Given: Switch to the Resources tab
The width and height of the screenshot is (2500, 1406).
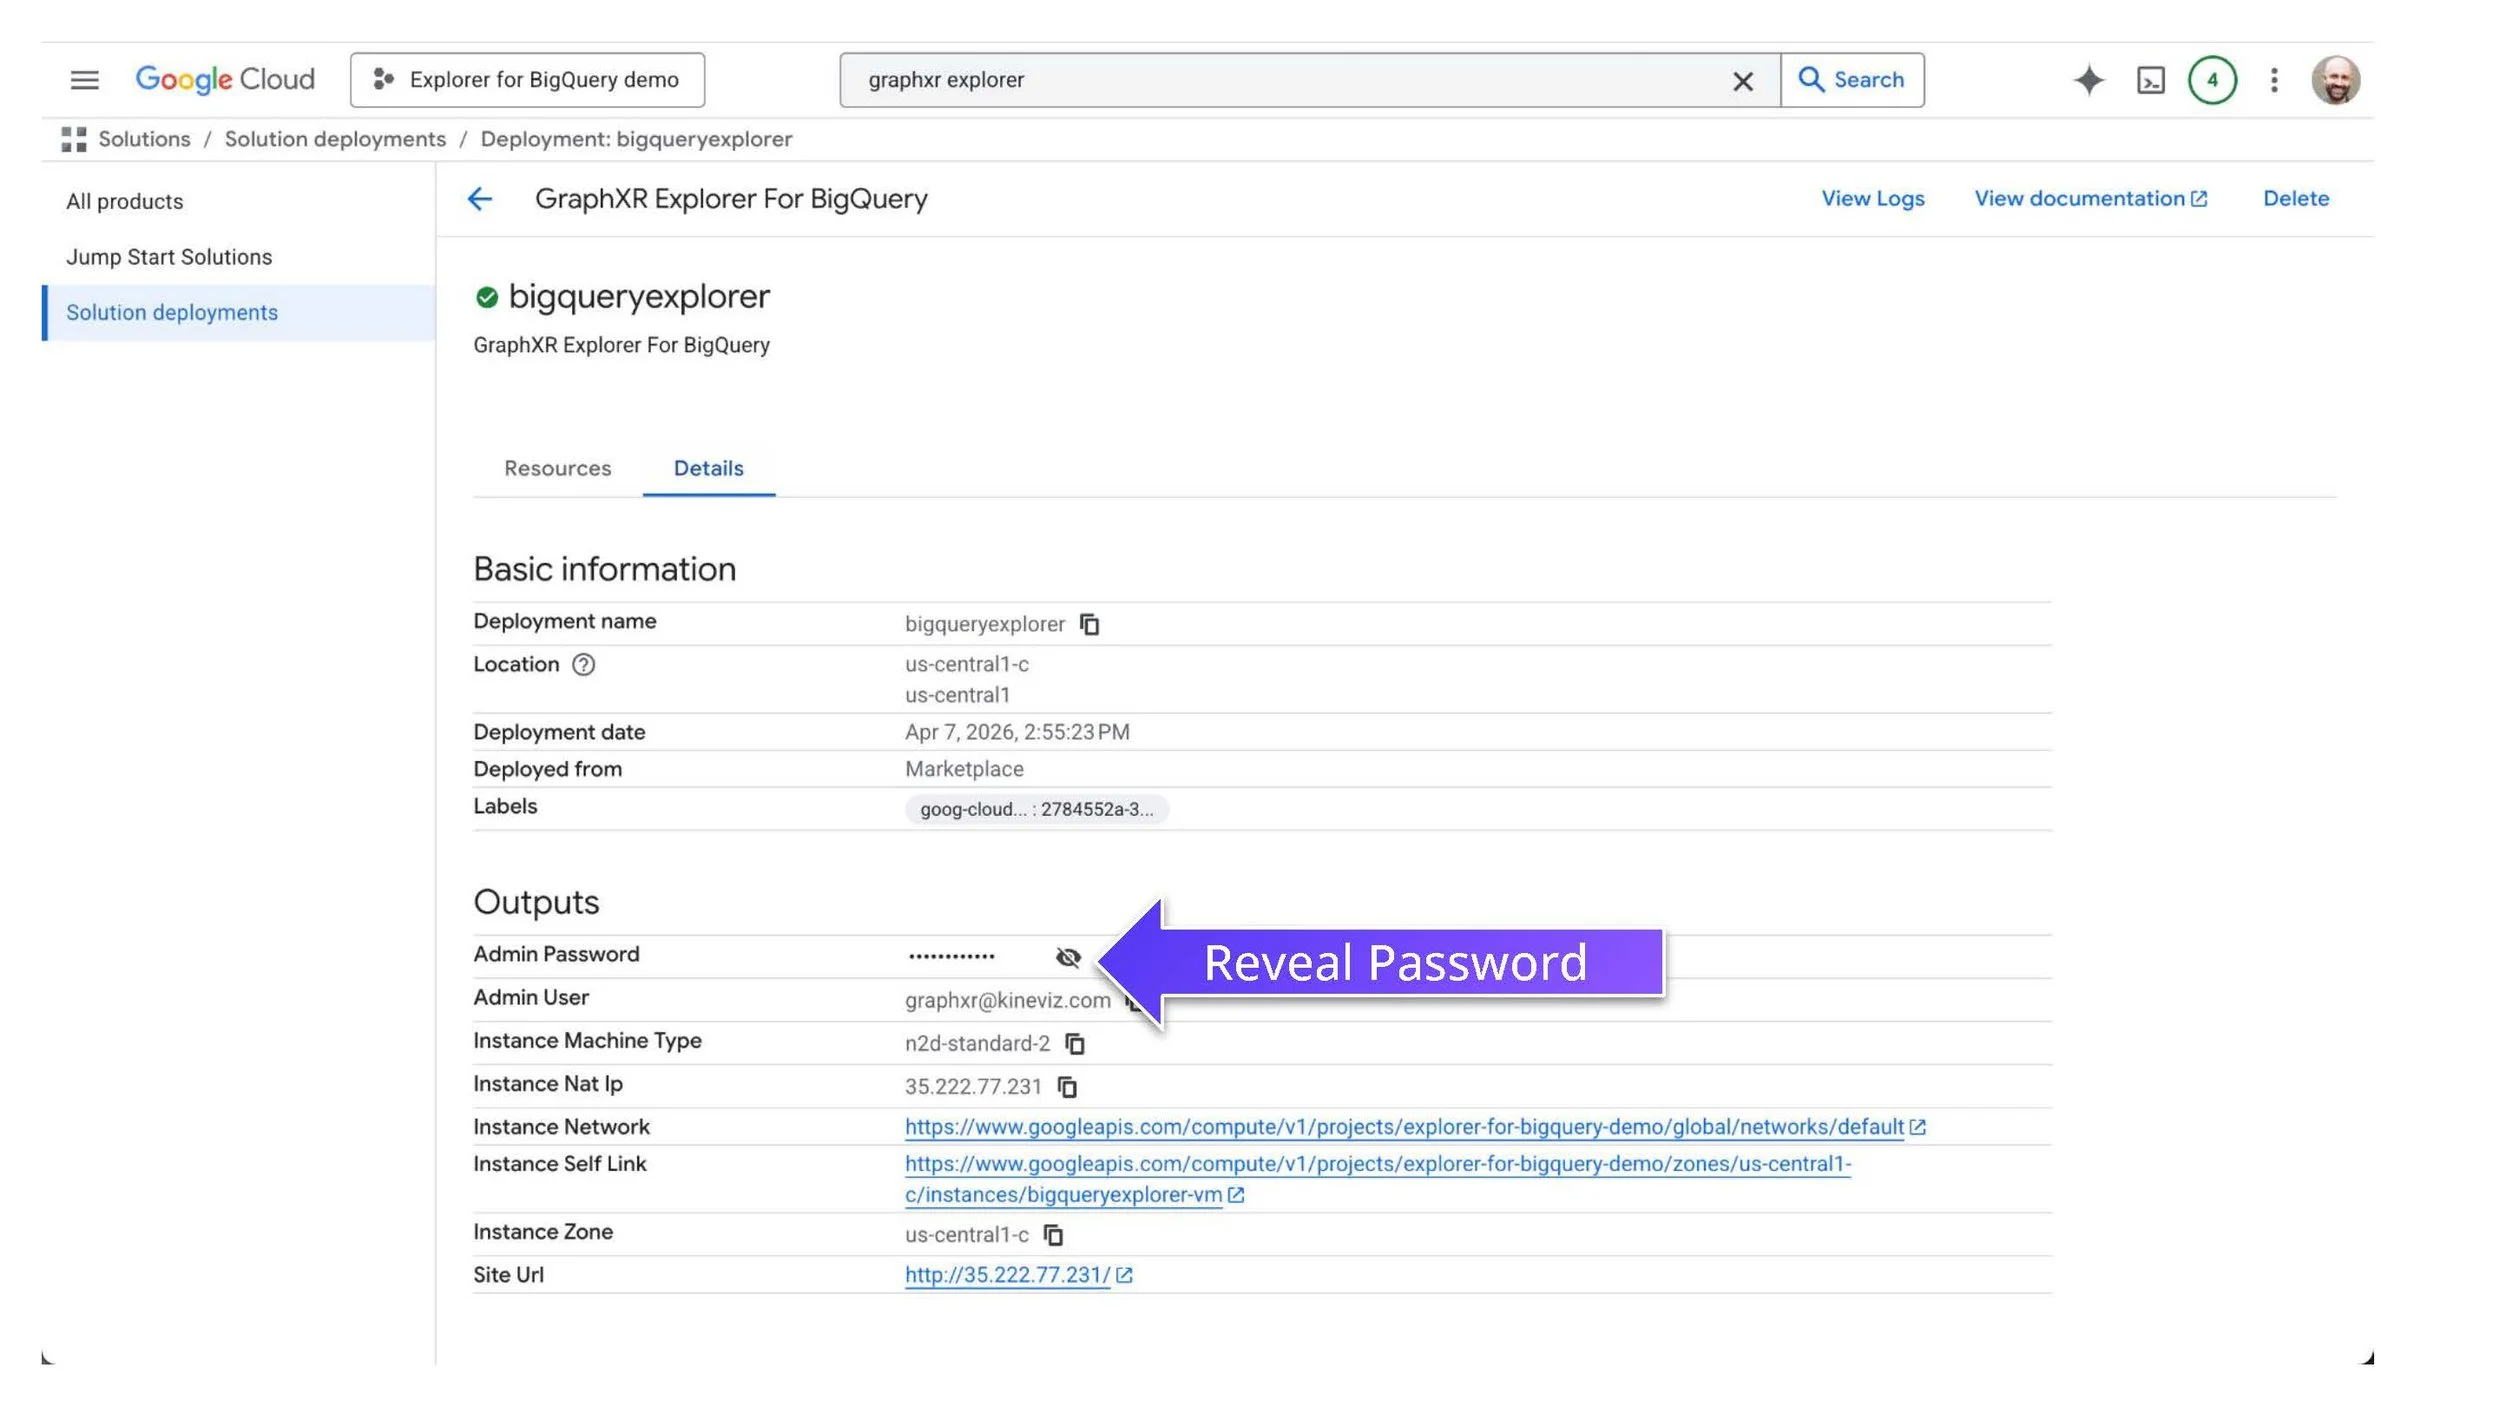Looking at the screenshot, I should click(x=557, y=468).
